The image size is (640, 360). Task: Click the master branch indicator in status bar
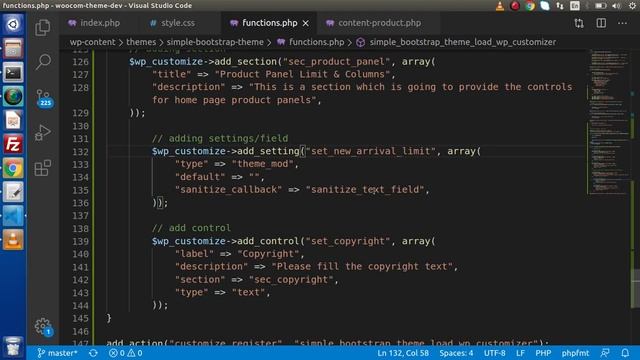(57, 353)
